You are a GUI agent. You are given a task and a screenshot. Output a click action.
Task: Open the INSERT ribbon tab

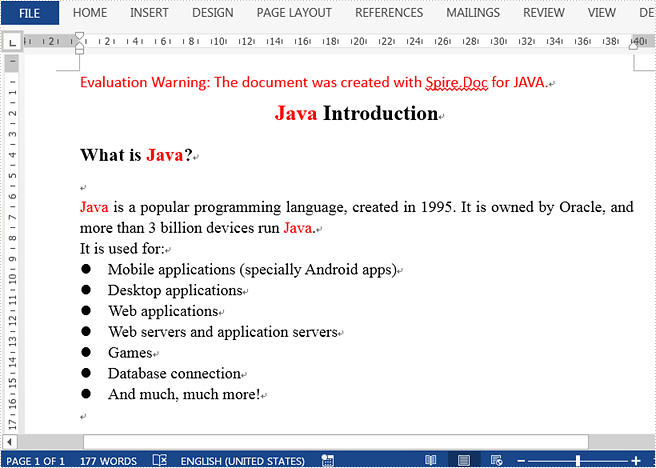click(x=149, y=13)
